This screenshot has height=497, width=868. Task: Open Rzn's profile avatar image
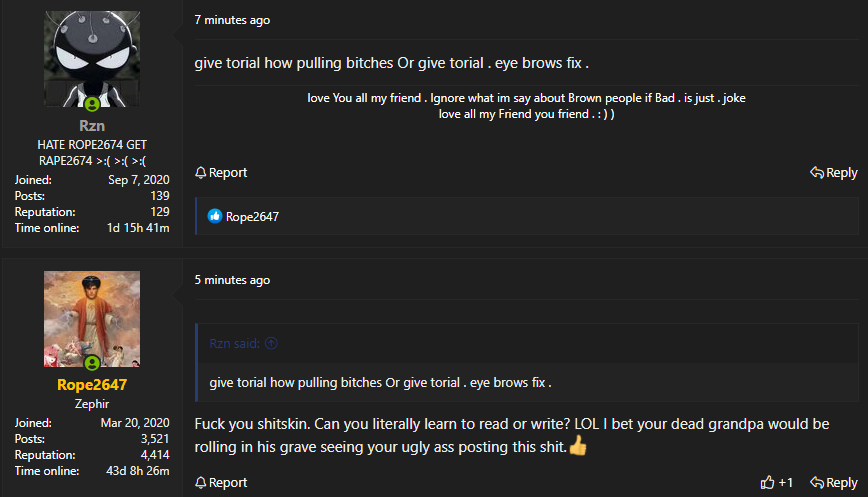[x=92, y=59]
